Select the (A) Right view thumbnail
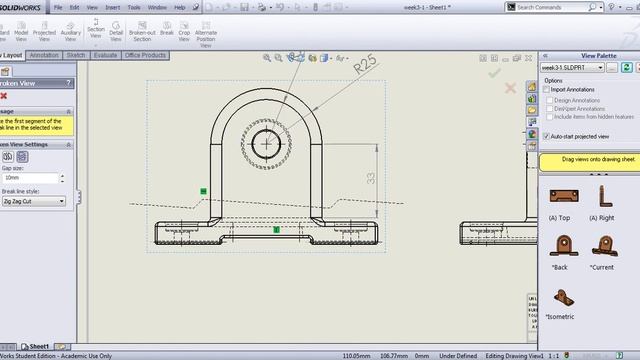The height and width of the screenshot is (360, 640). pos(605,196)
